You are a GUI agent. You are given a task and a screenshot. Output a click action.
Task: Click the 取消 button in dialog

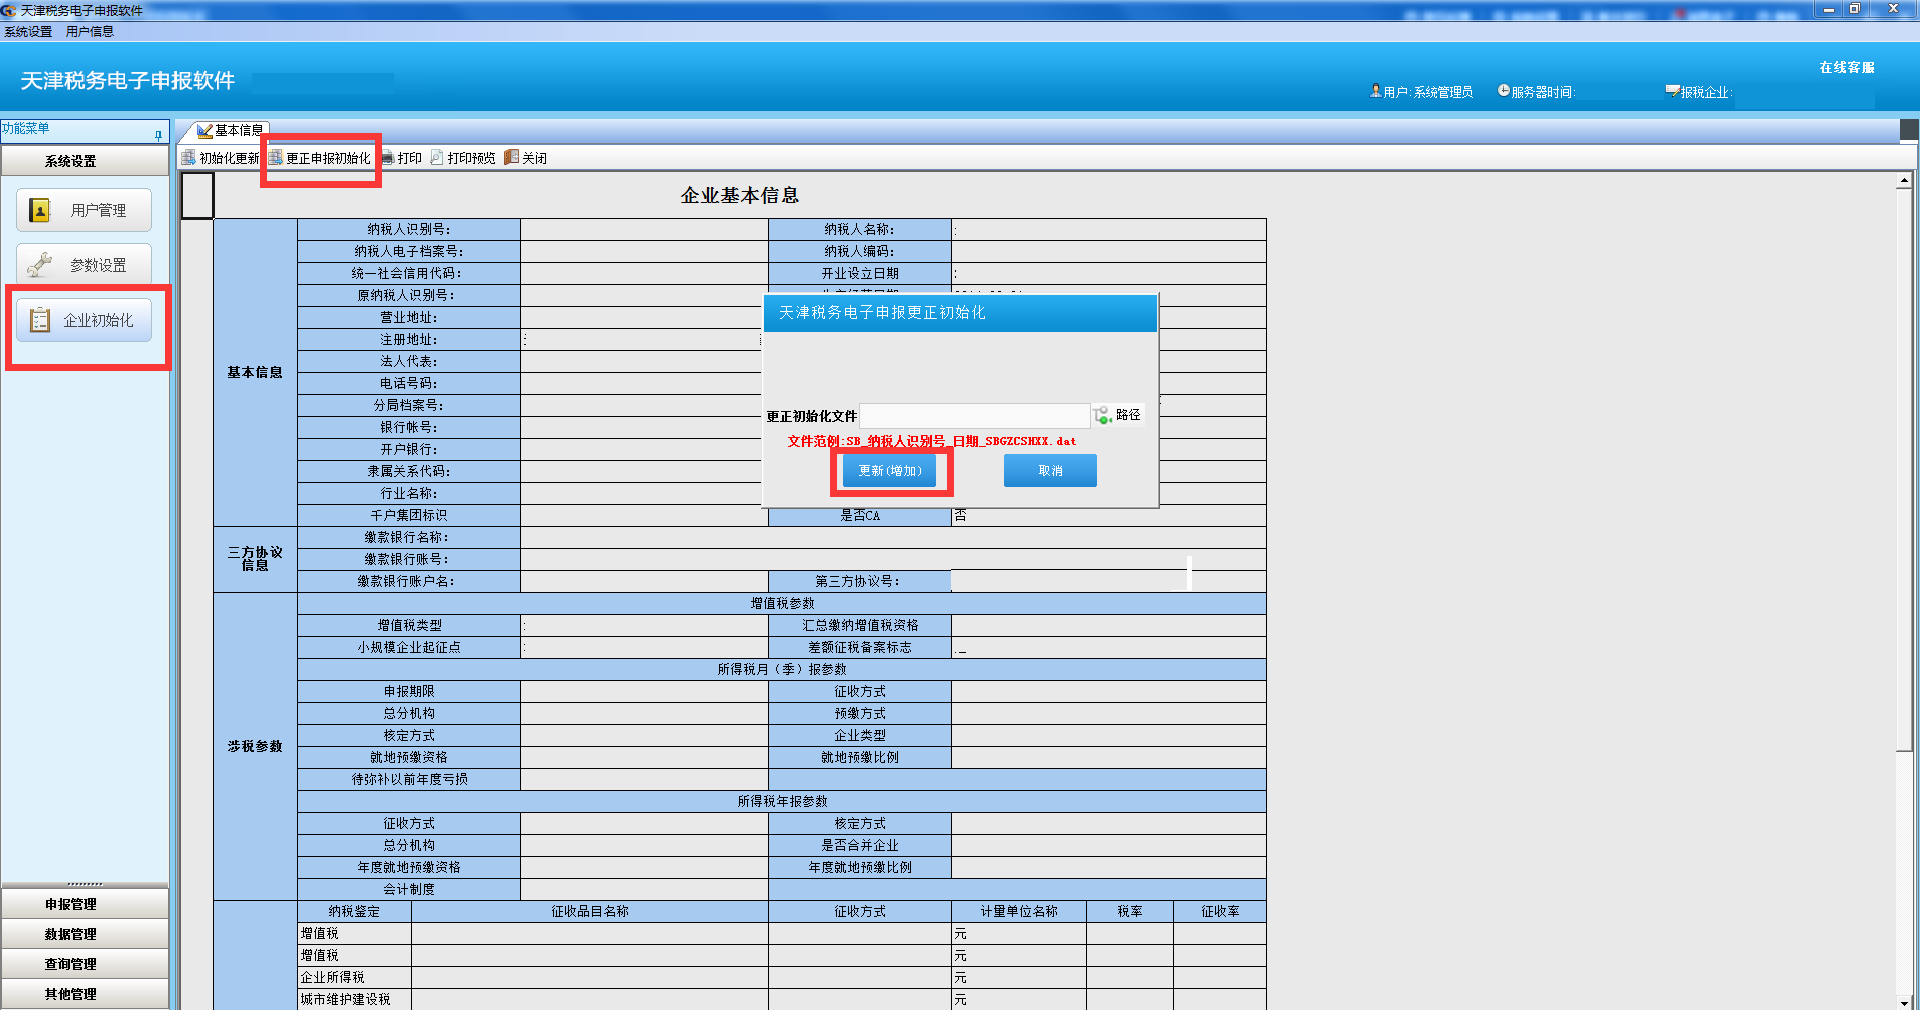pyautogui.click(x=1050, y=471)
